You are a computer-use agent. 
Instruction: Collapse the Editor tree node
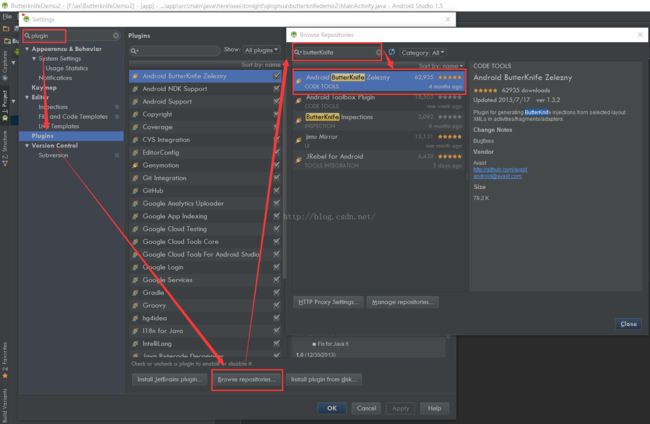pos(27,97)
